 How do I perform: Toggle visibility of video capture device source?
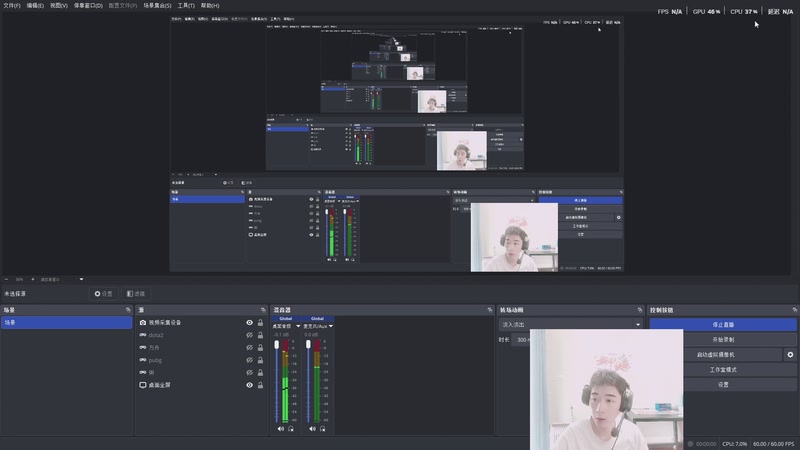(x=249, y=322)
